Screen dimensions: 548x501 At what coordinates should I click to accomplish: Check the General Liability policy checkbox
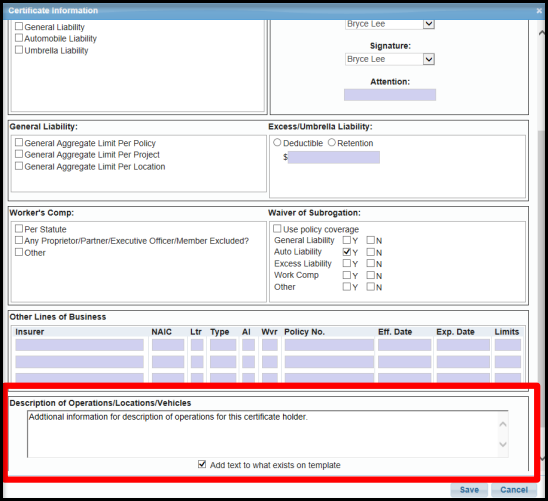19,27
